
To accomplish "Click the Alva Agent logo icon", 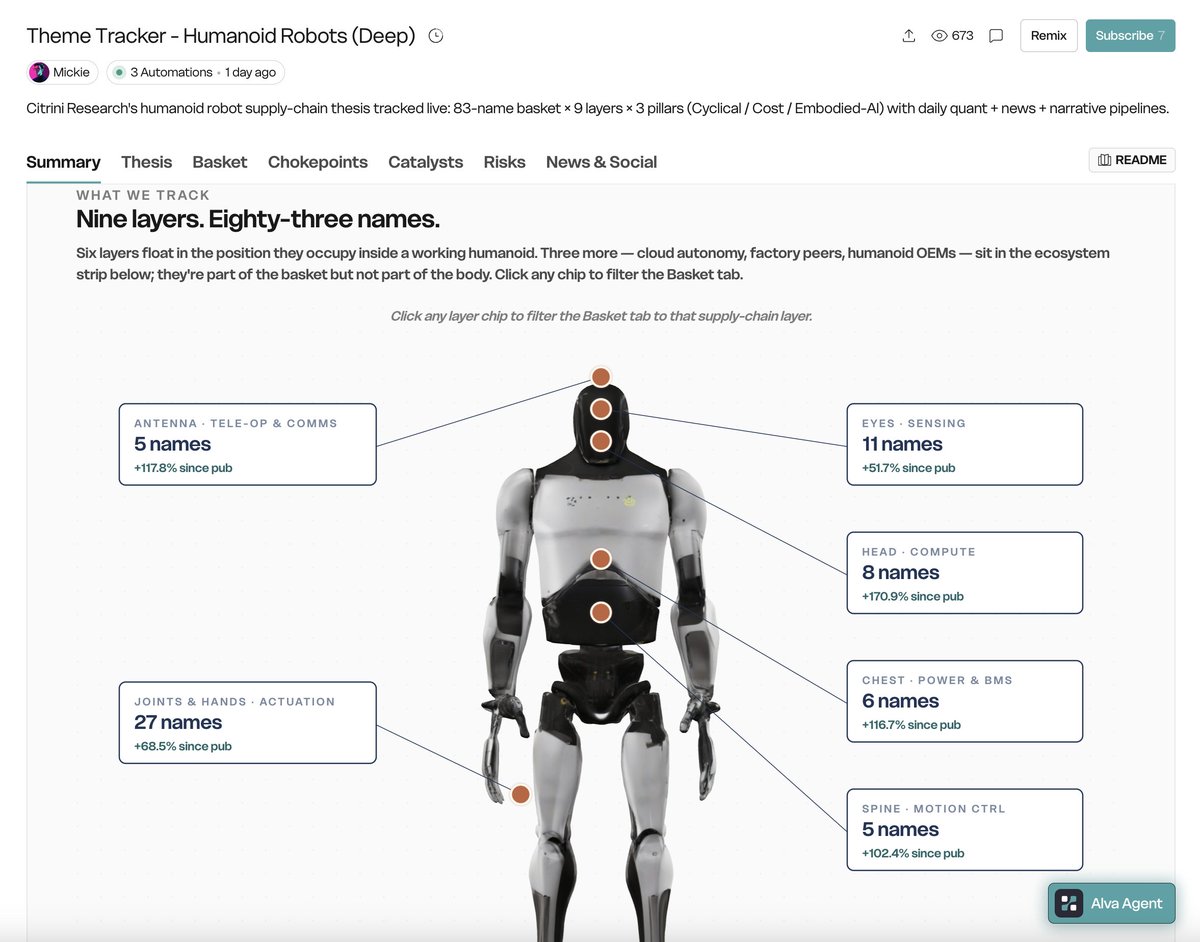I will pyautogui.click(x=1069, y=903).
